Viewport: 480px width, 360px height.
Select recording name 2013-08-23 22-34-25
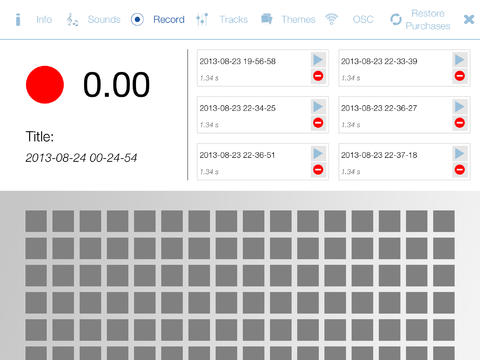tap(238, 108)
